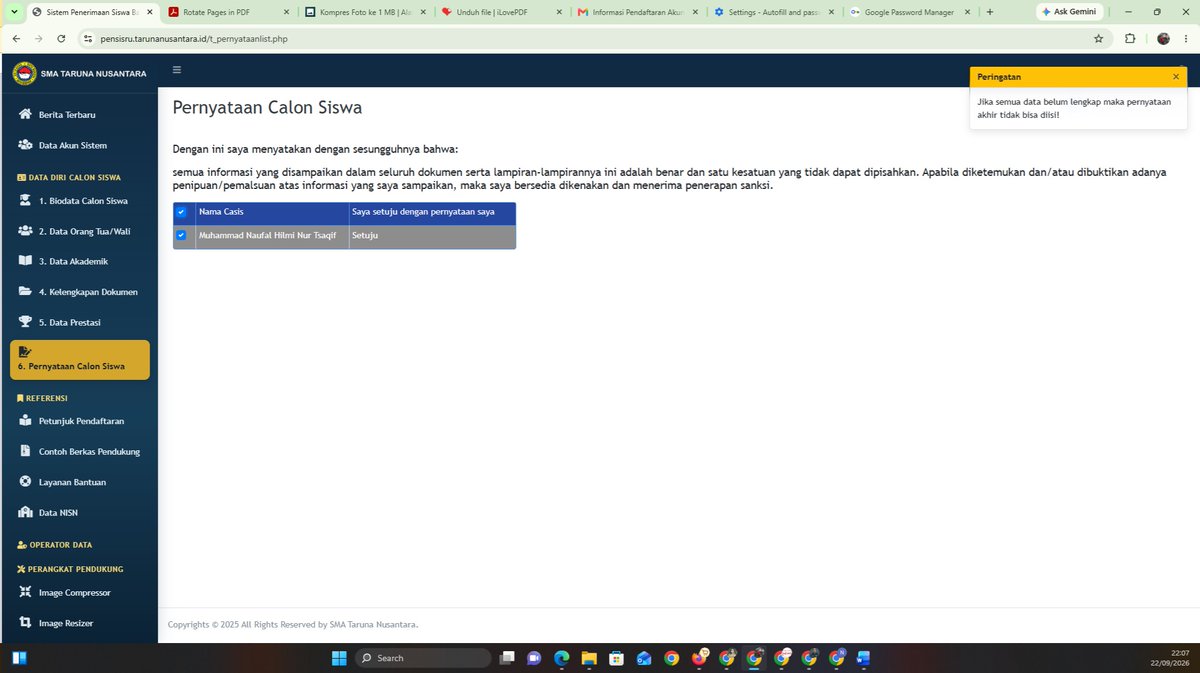Open 5. Data Prestasi trophy icon

click(x=25, y=322)
